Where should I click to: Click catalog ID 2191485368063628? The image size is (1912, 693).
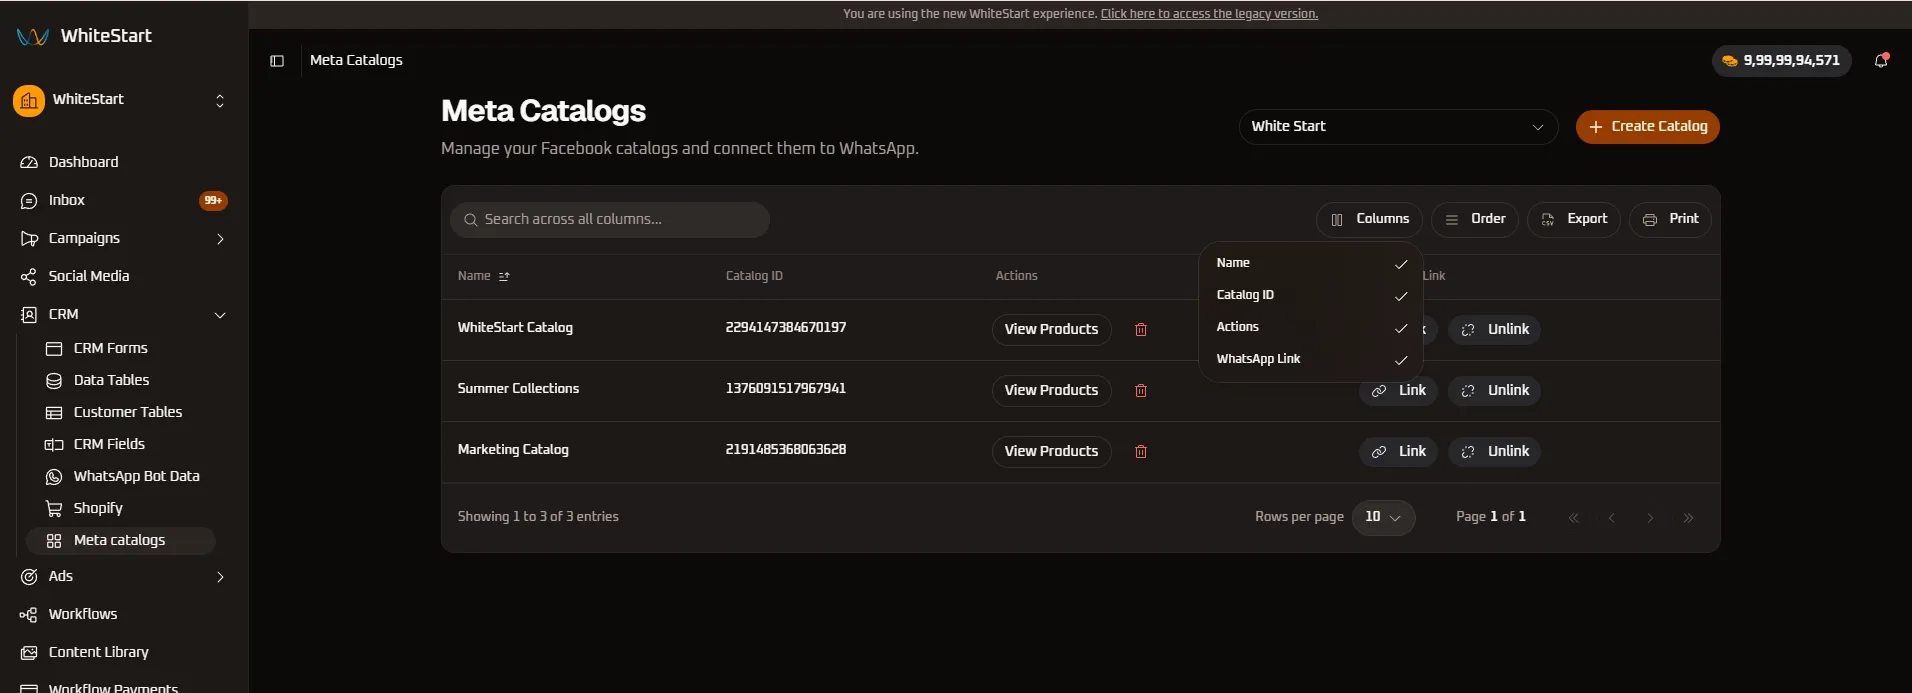click(x=786, y=450)
